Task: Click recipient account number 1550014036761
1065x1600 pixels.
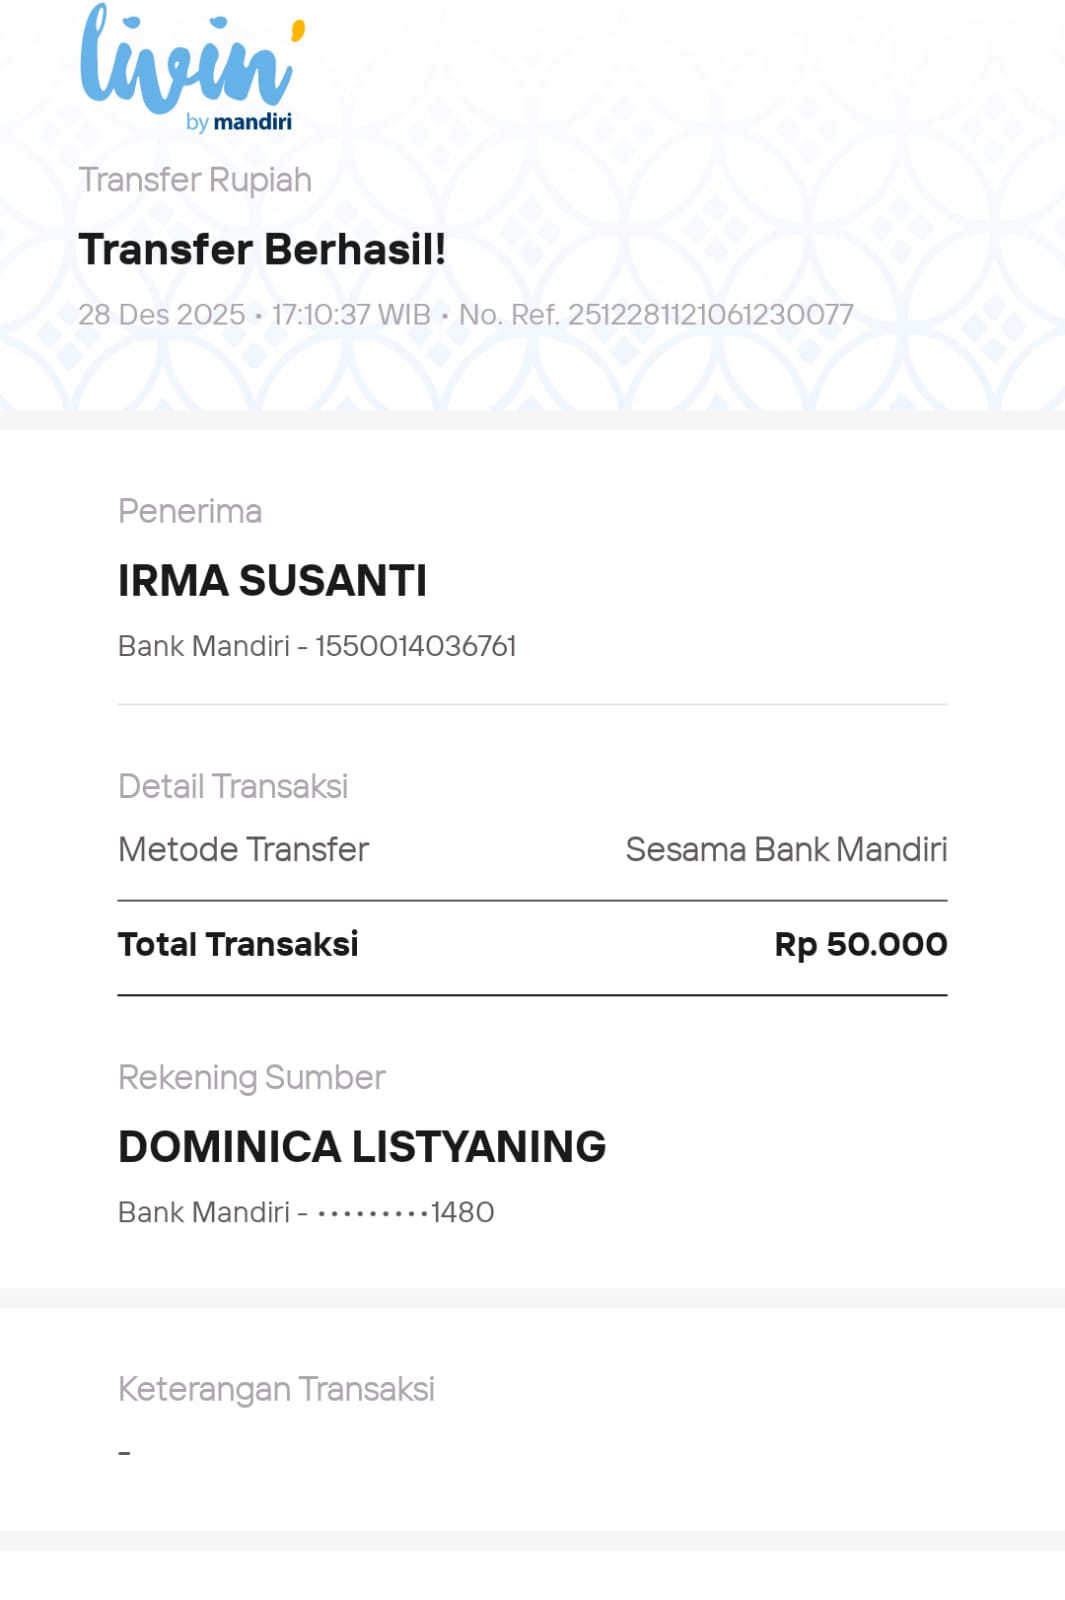Action: 415,646
